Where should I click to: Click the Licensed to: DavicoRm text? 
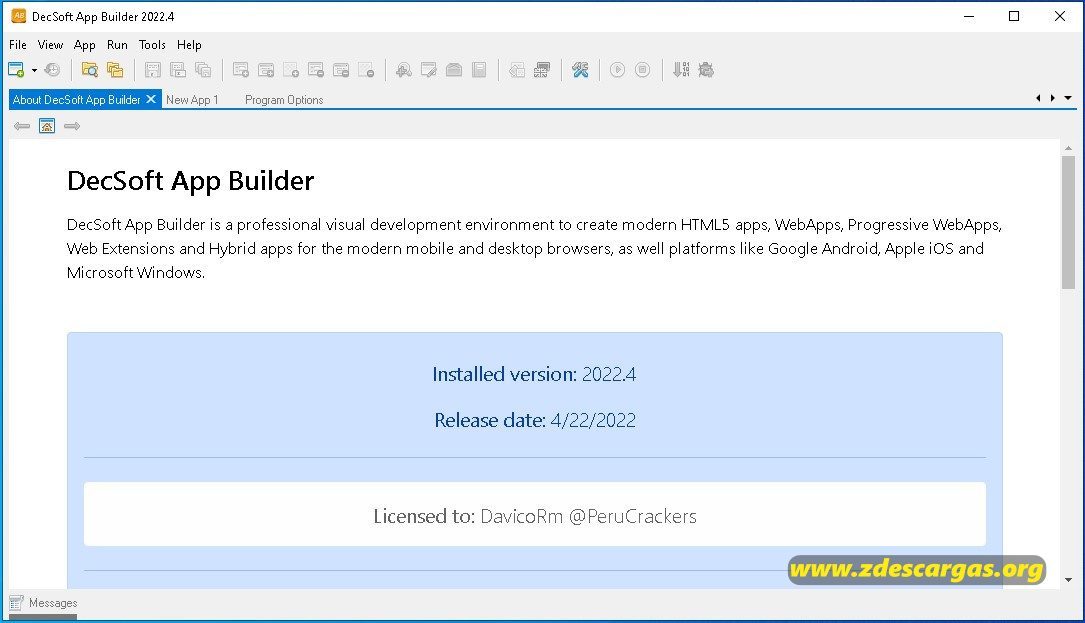click(x=535, y=516)
